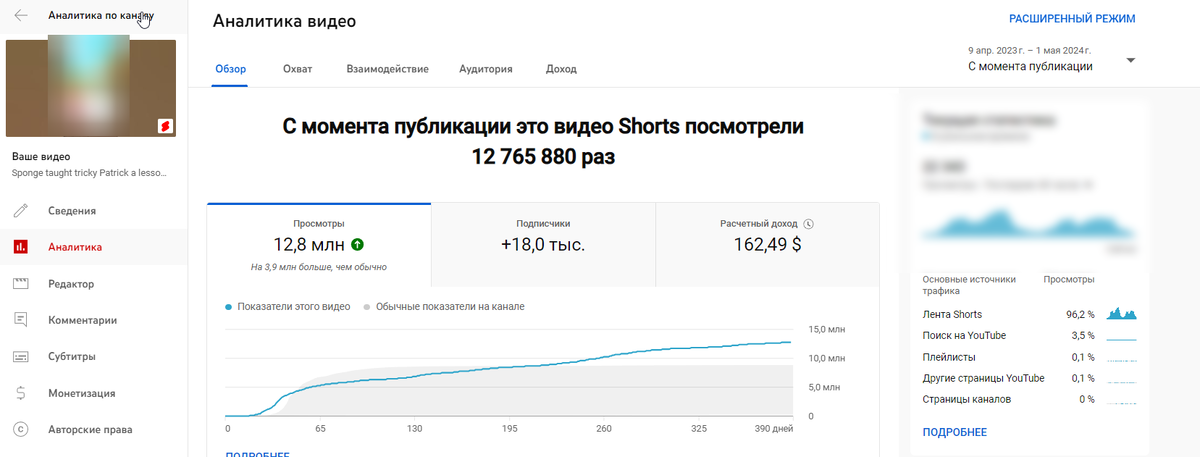Screen dimensions: 1200x457
Task: Click the Лента Shorts traffic source row
Action: 1029,314
